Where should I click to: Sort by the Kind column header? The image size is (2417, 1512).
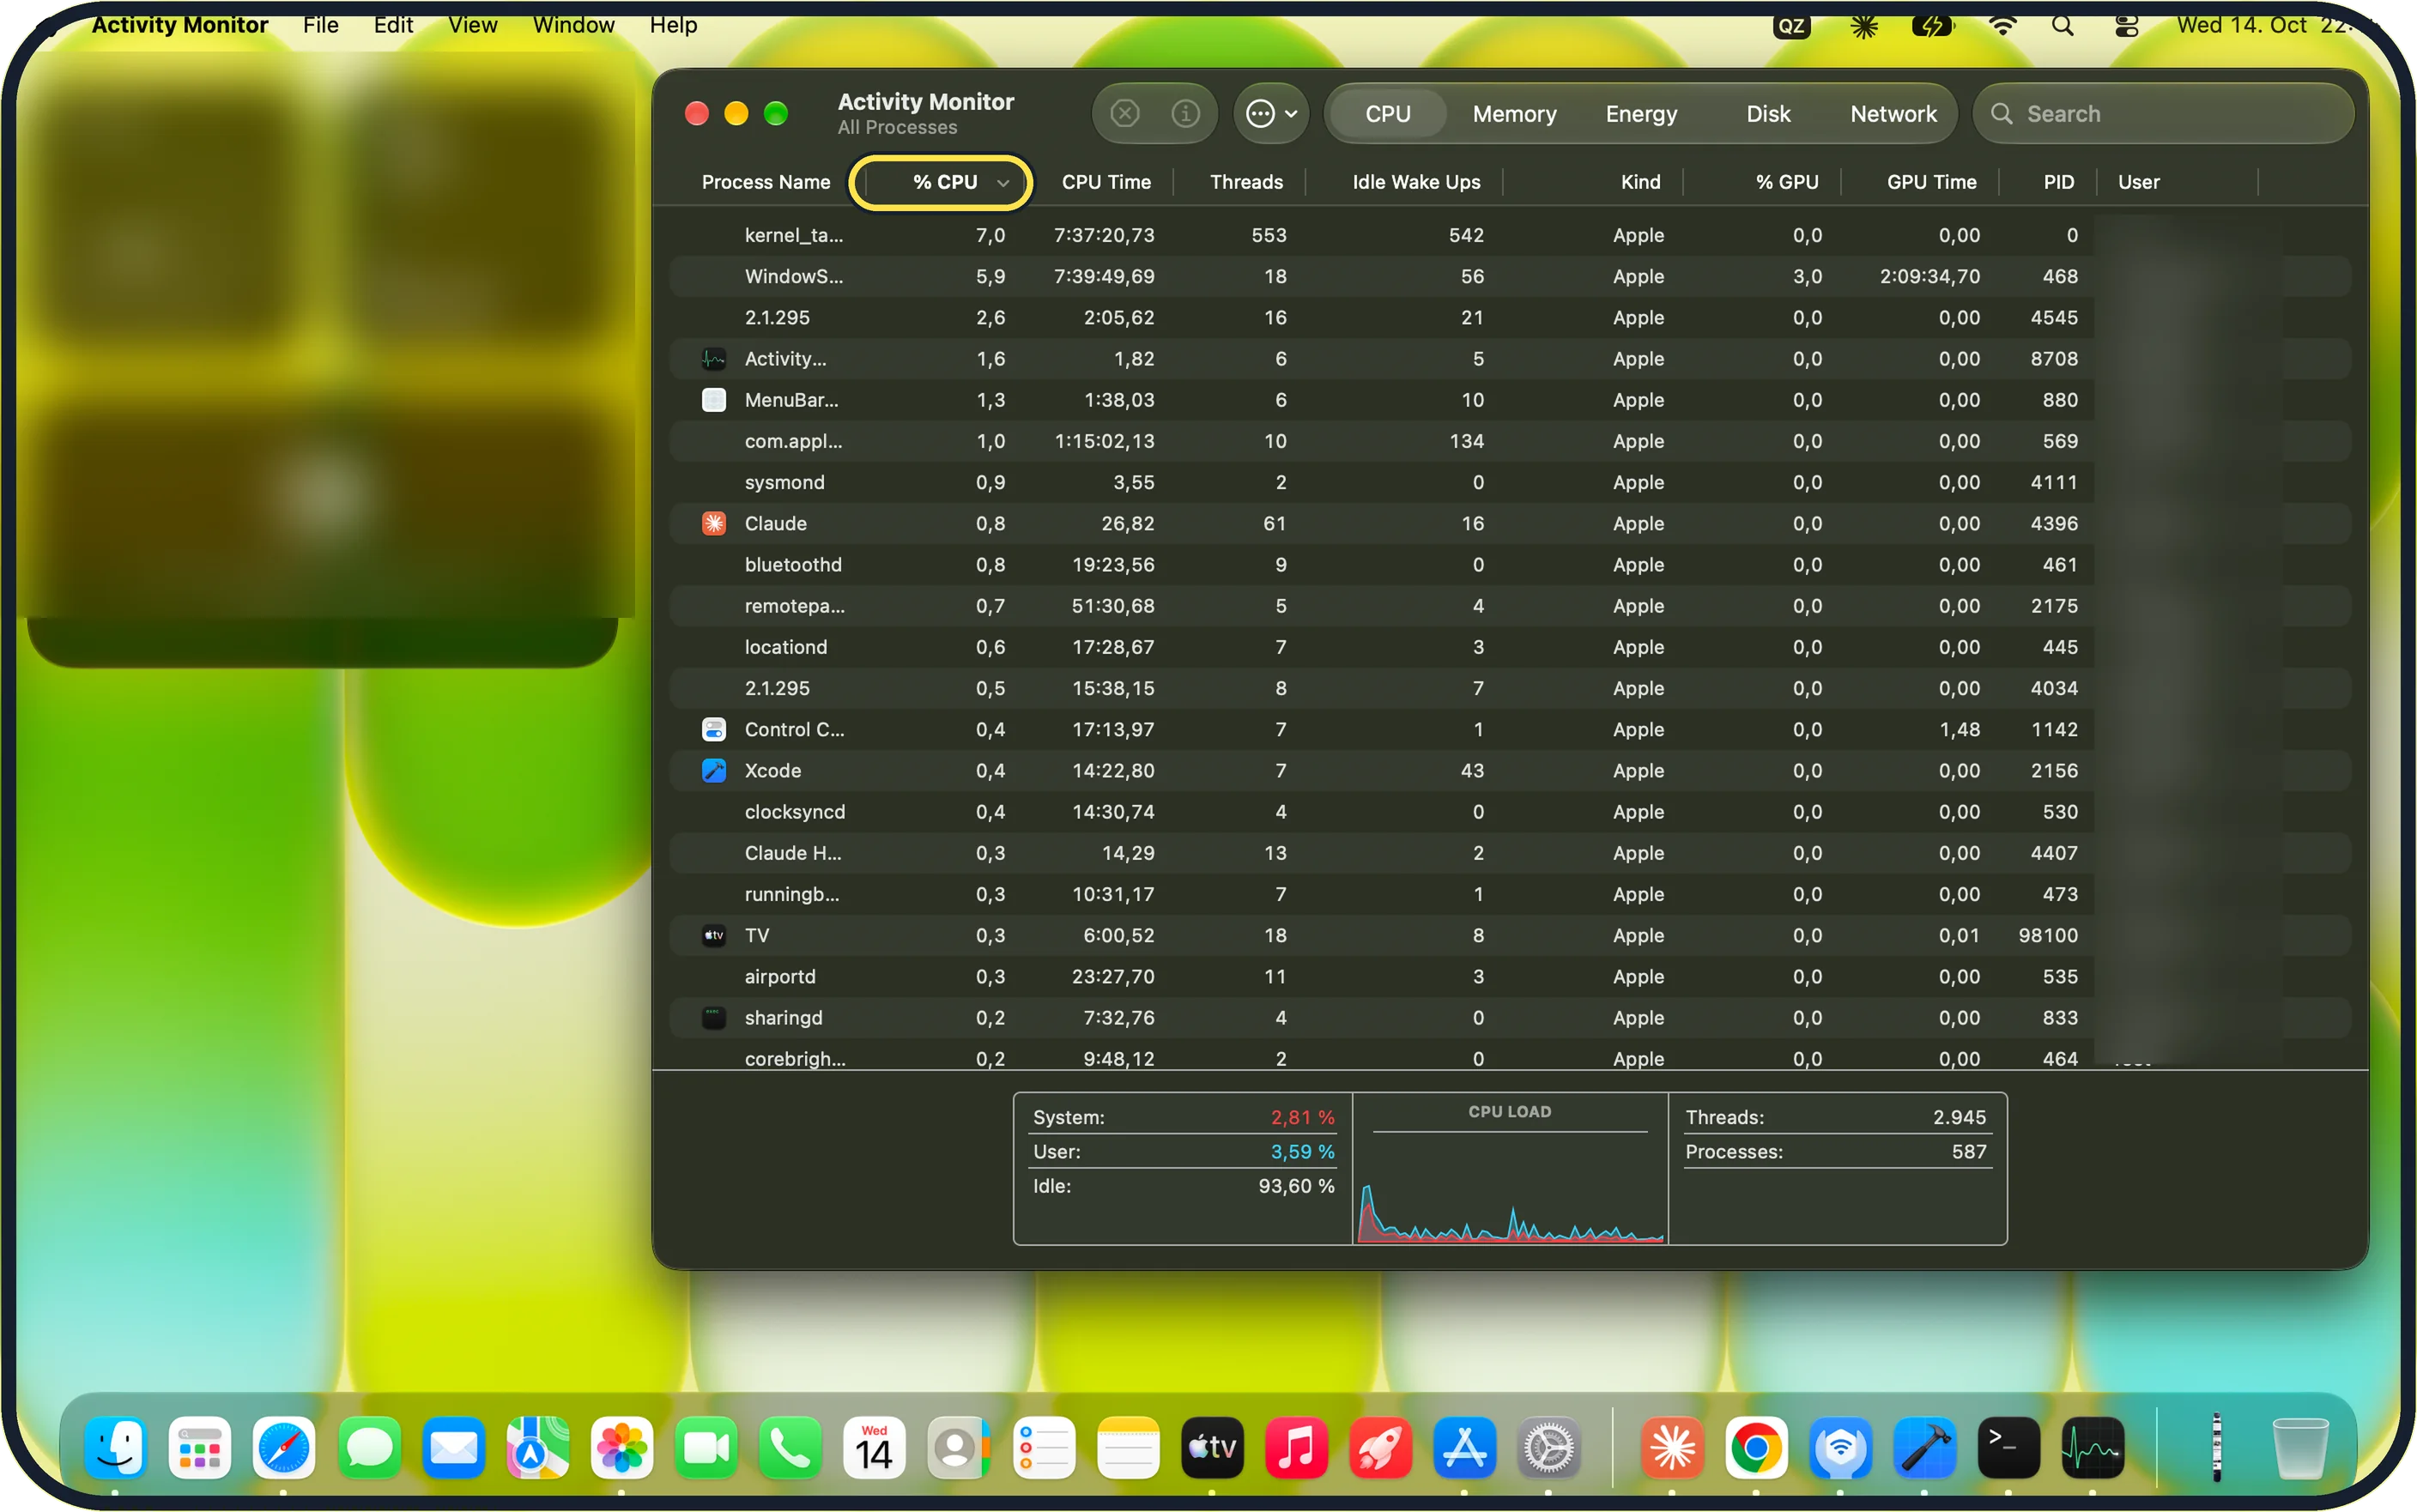coord(1640,182)
